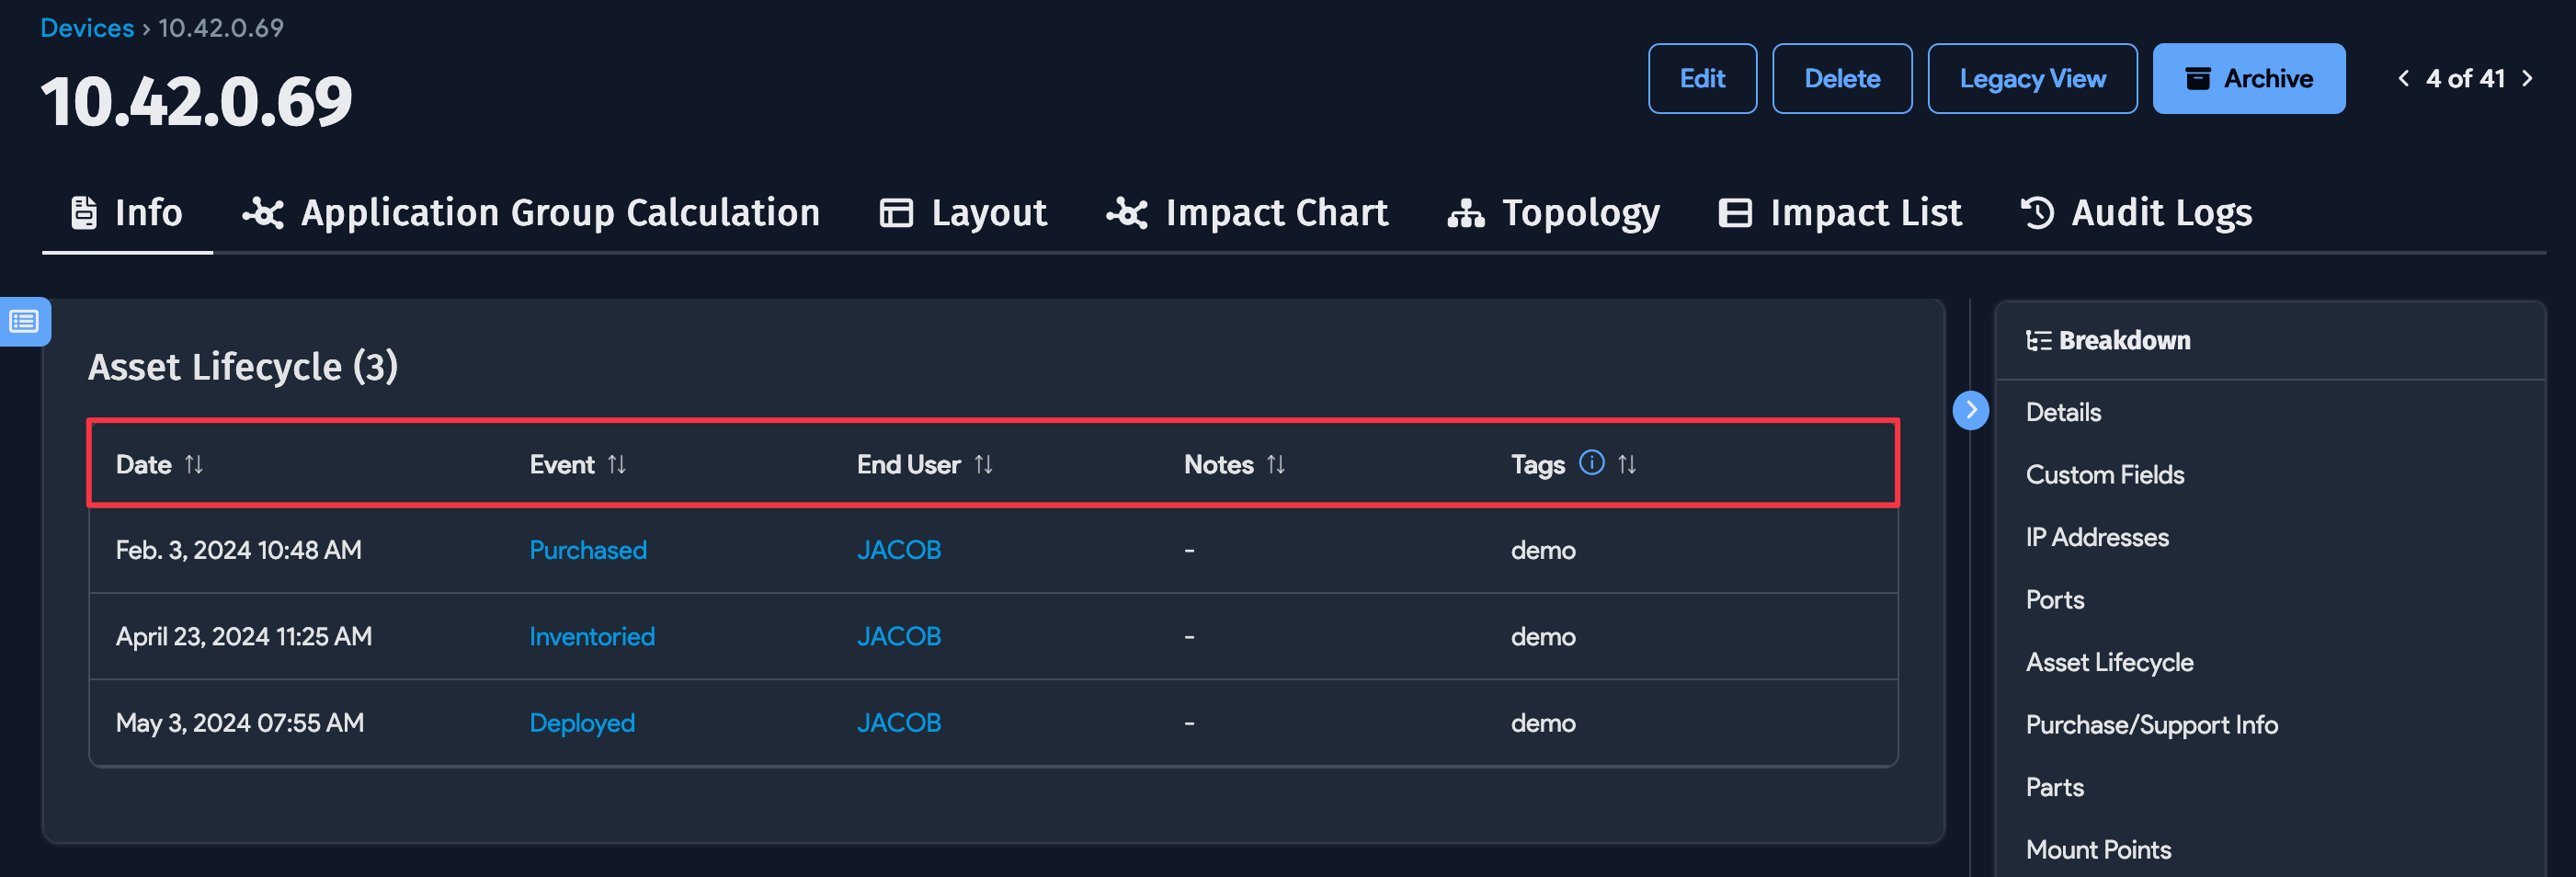Toggle sorting on the End User column
This screenshot has height=877, width=2576.
point(984,464)
